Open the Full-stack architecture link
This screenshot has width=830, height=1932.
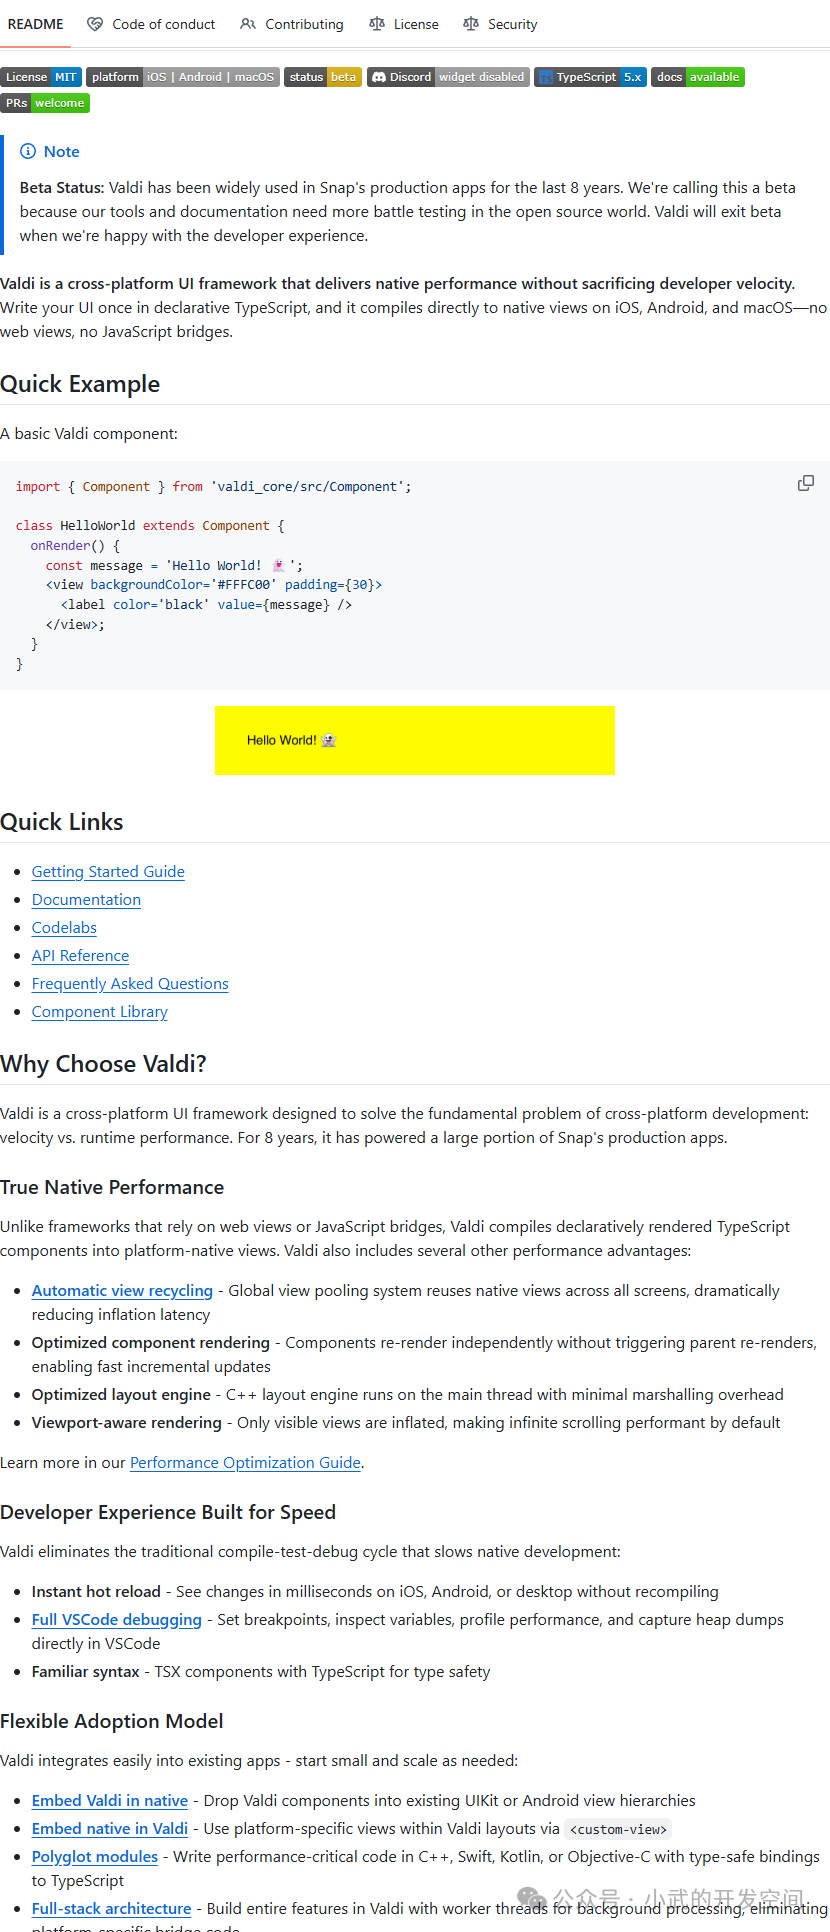[x=111, y=1909]
